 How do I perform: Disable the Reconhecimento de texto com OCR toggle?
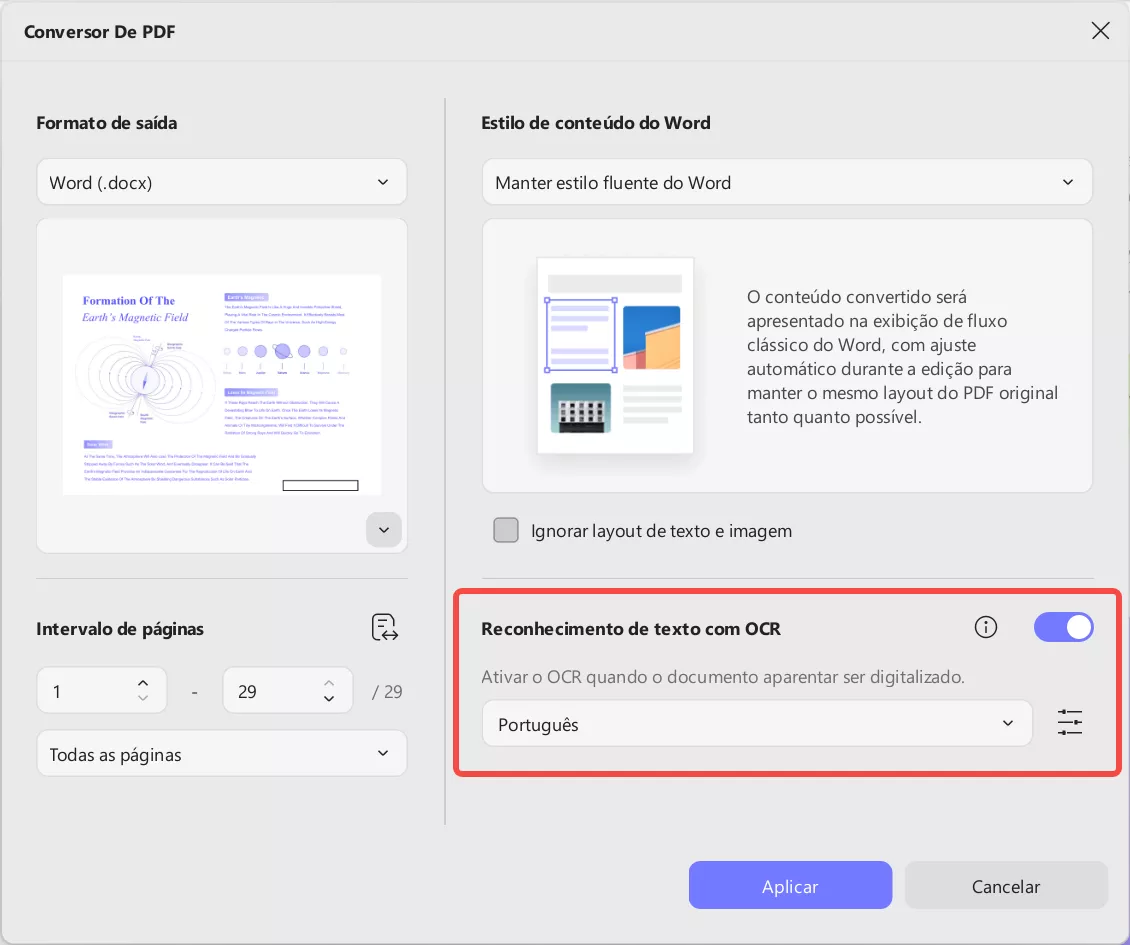point(1063,627)
